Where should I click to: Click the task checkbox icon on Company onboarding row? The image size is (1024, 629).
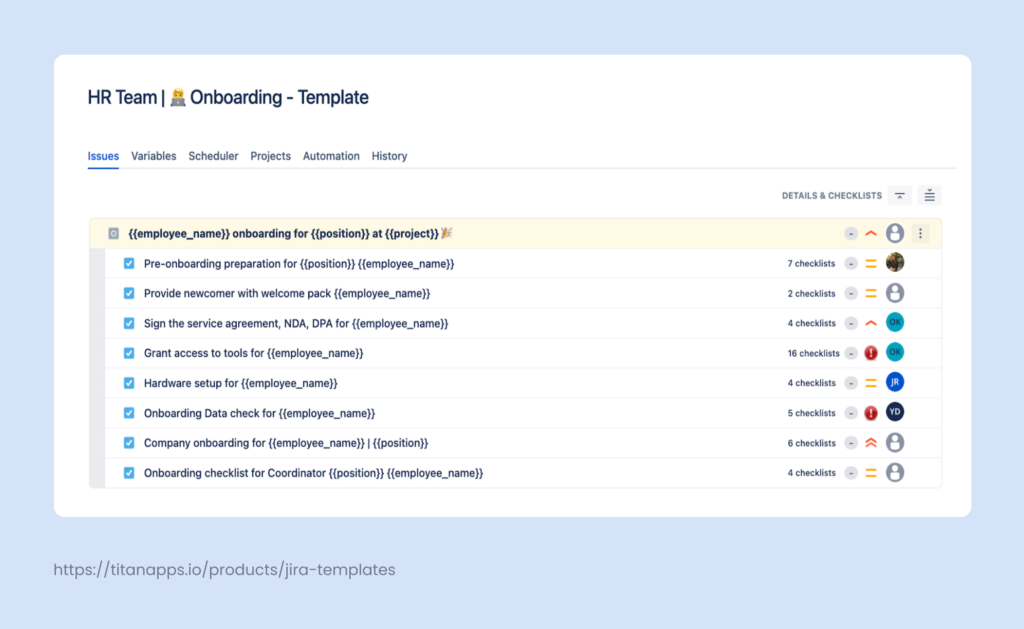(x=128, y=442)
